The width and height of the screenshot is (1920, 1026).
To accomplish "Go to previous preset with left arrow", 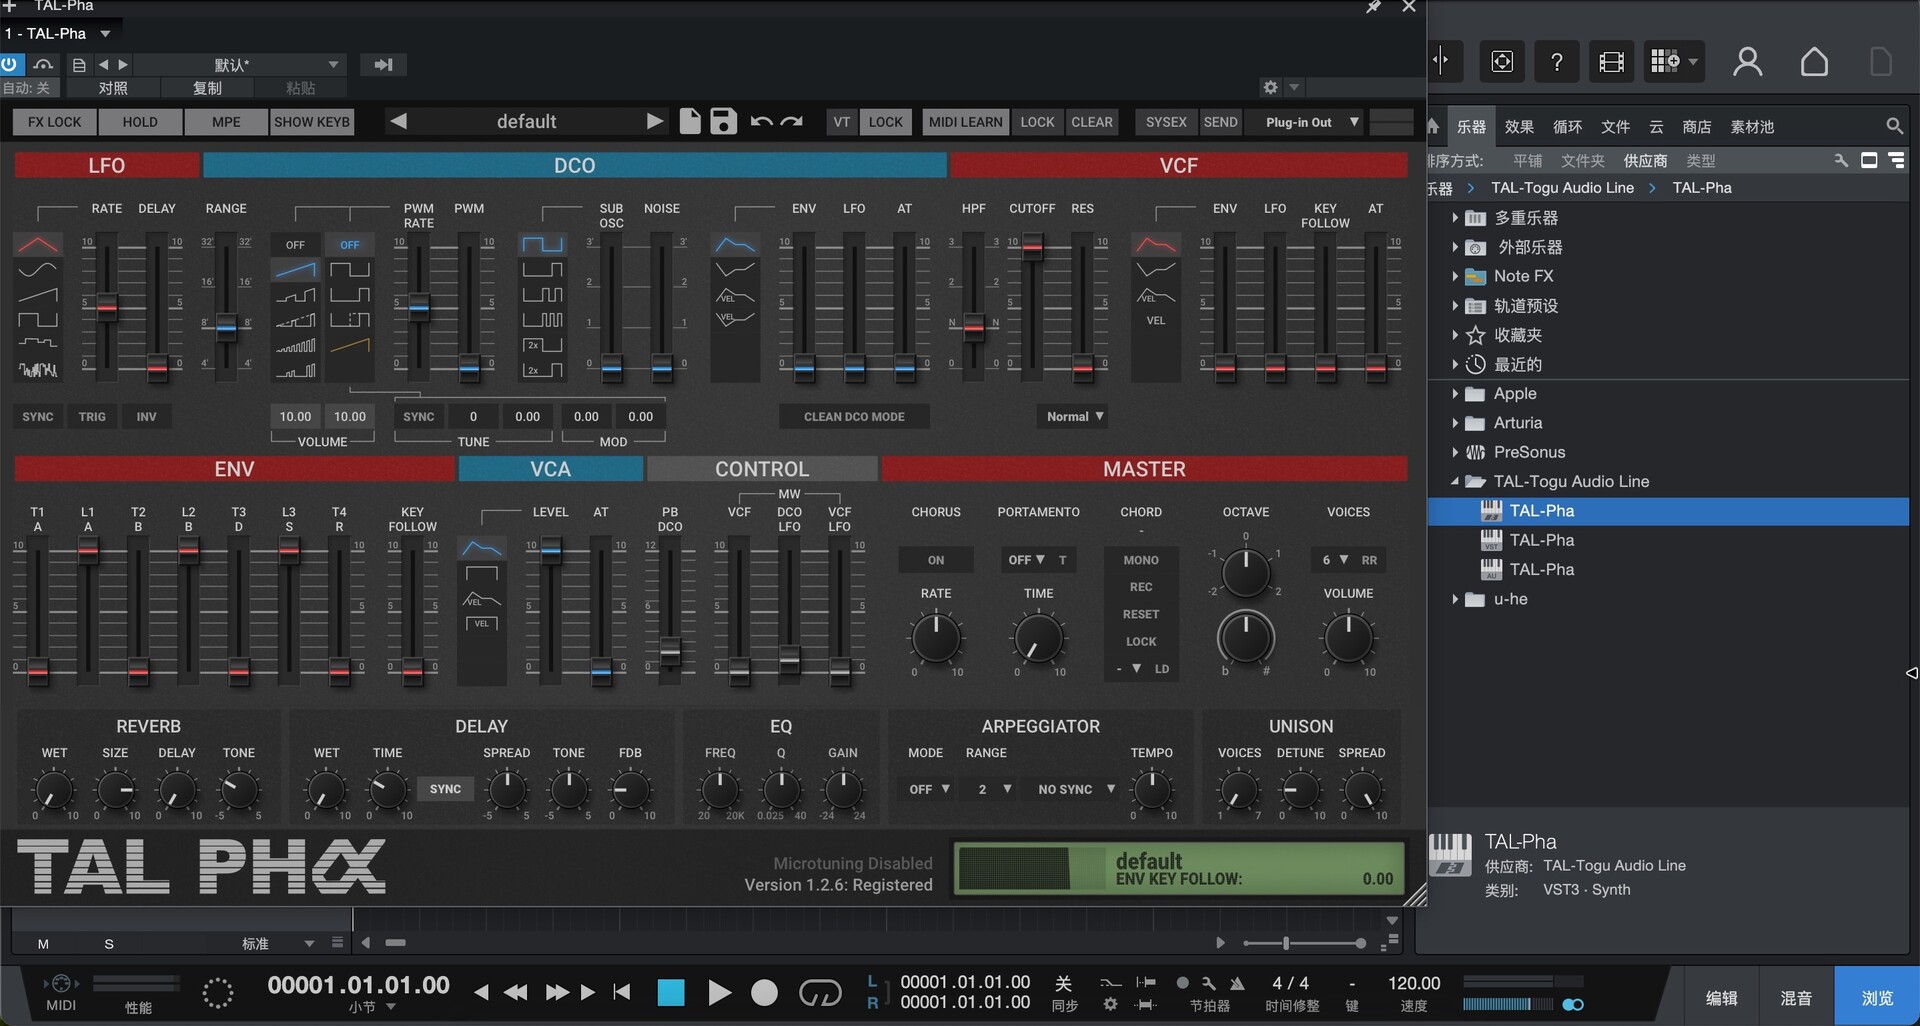I will point(398,121).
